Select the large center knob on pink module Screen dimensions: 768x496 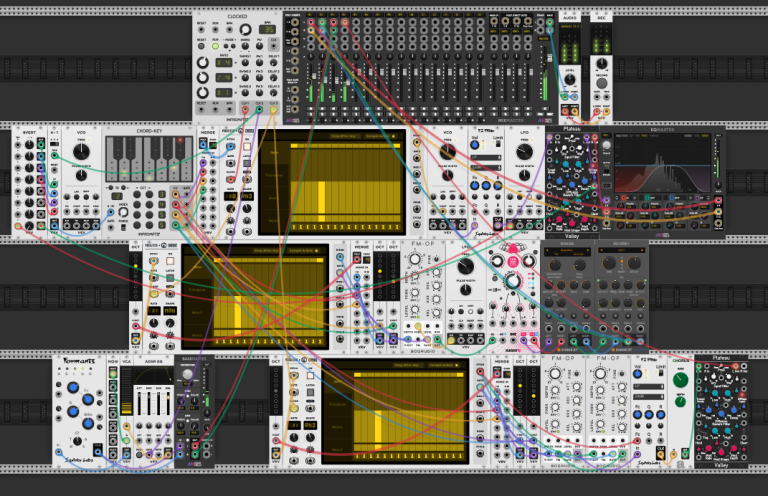coord(513,281)
